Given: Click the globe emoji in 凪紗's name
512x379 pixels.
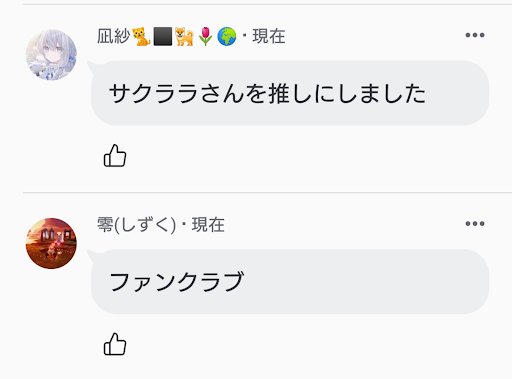Looking at the screenshot, I should coord(227,36).
